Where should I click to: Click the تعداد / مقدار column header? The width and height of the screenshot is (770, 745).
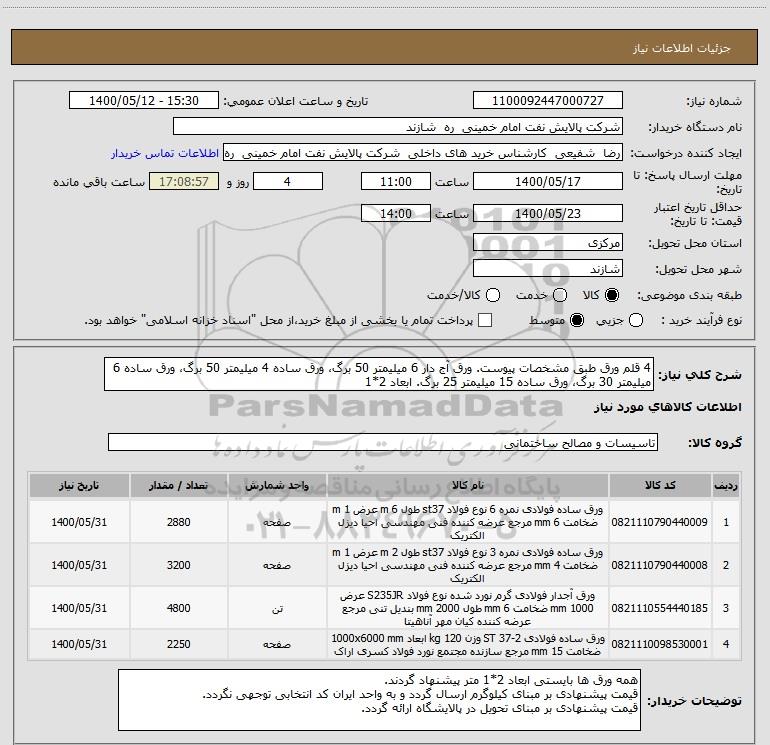[x=178, y=486]
